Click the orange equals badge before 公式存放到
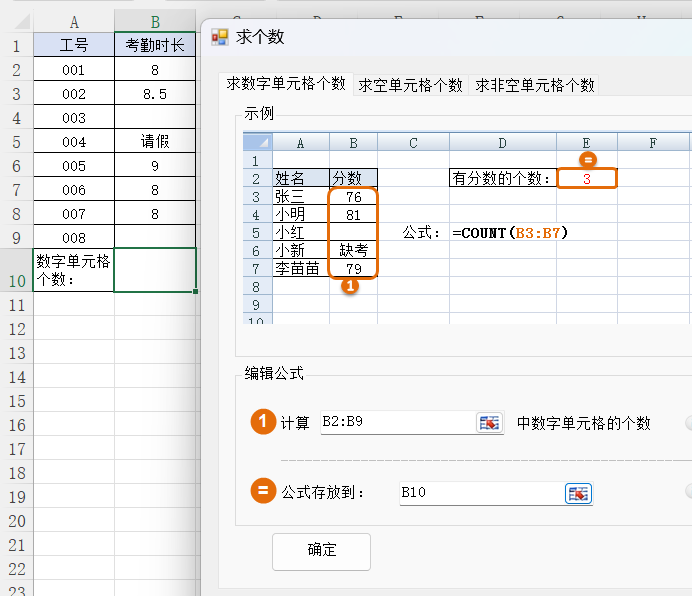 click(x=262, y=491)
